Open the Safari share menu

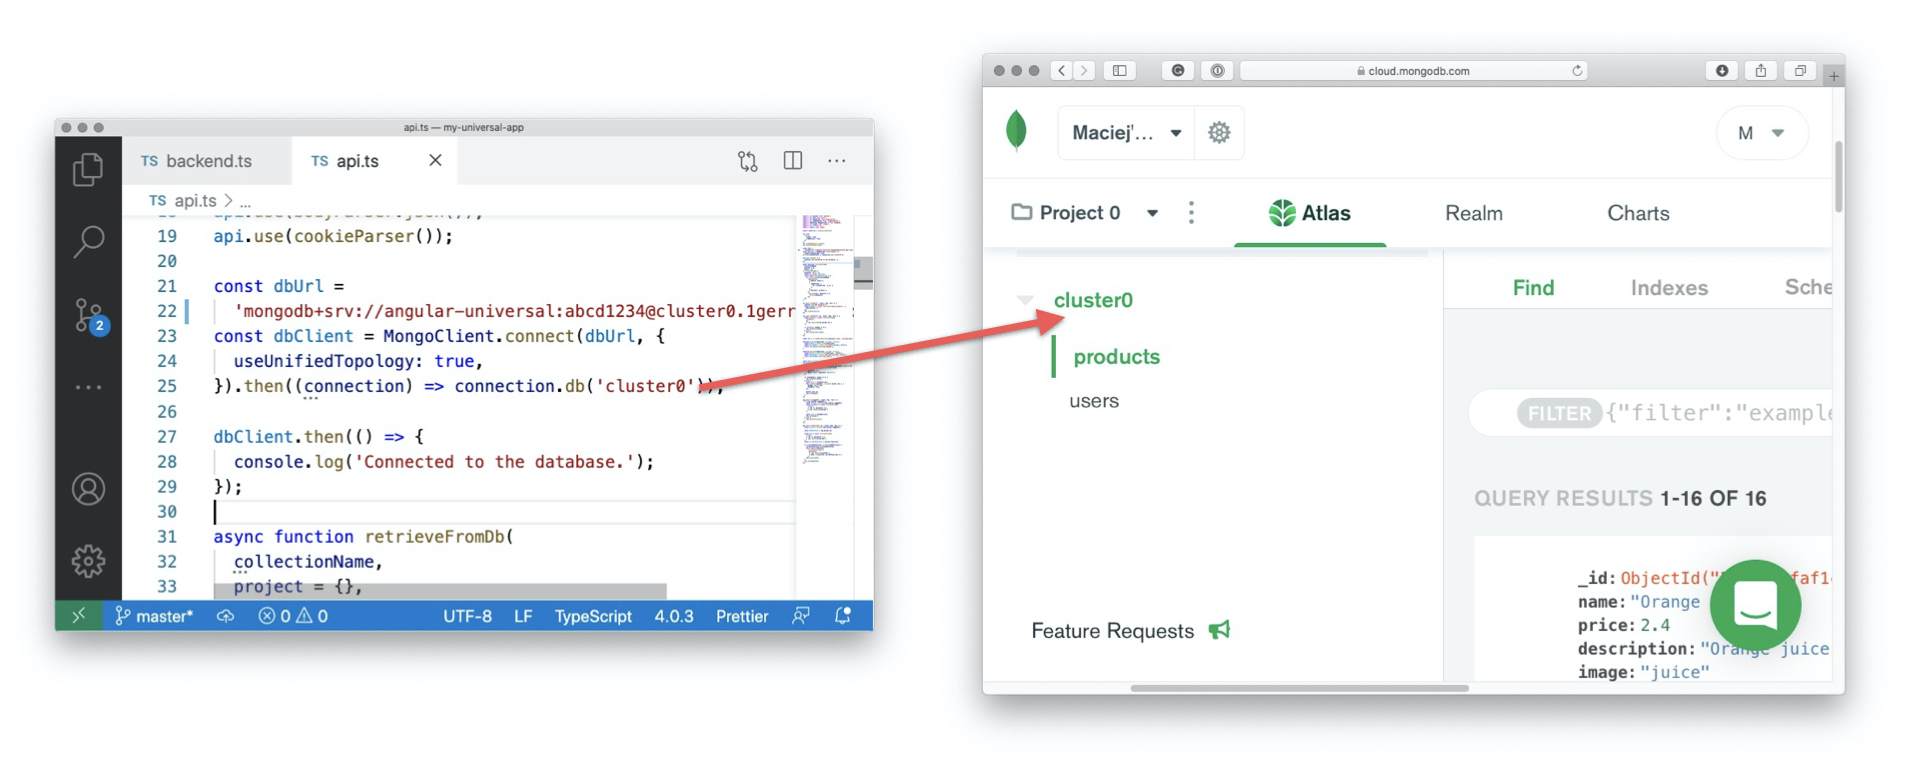pos(1761,71)
